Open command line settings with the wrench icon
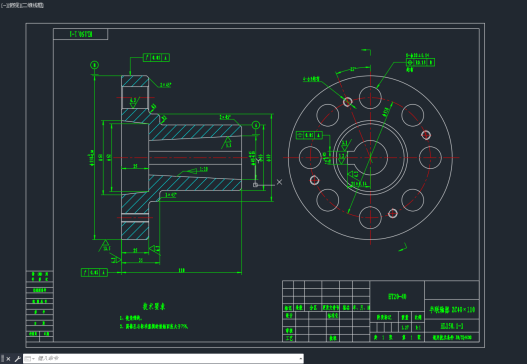The image size is (527, 364). pyautogui.click(x=17, y=359)
